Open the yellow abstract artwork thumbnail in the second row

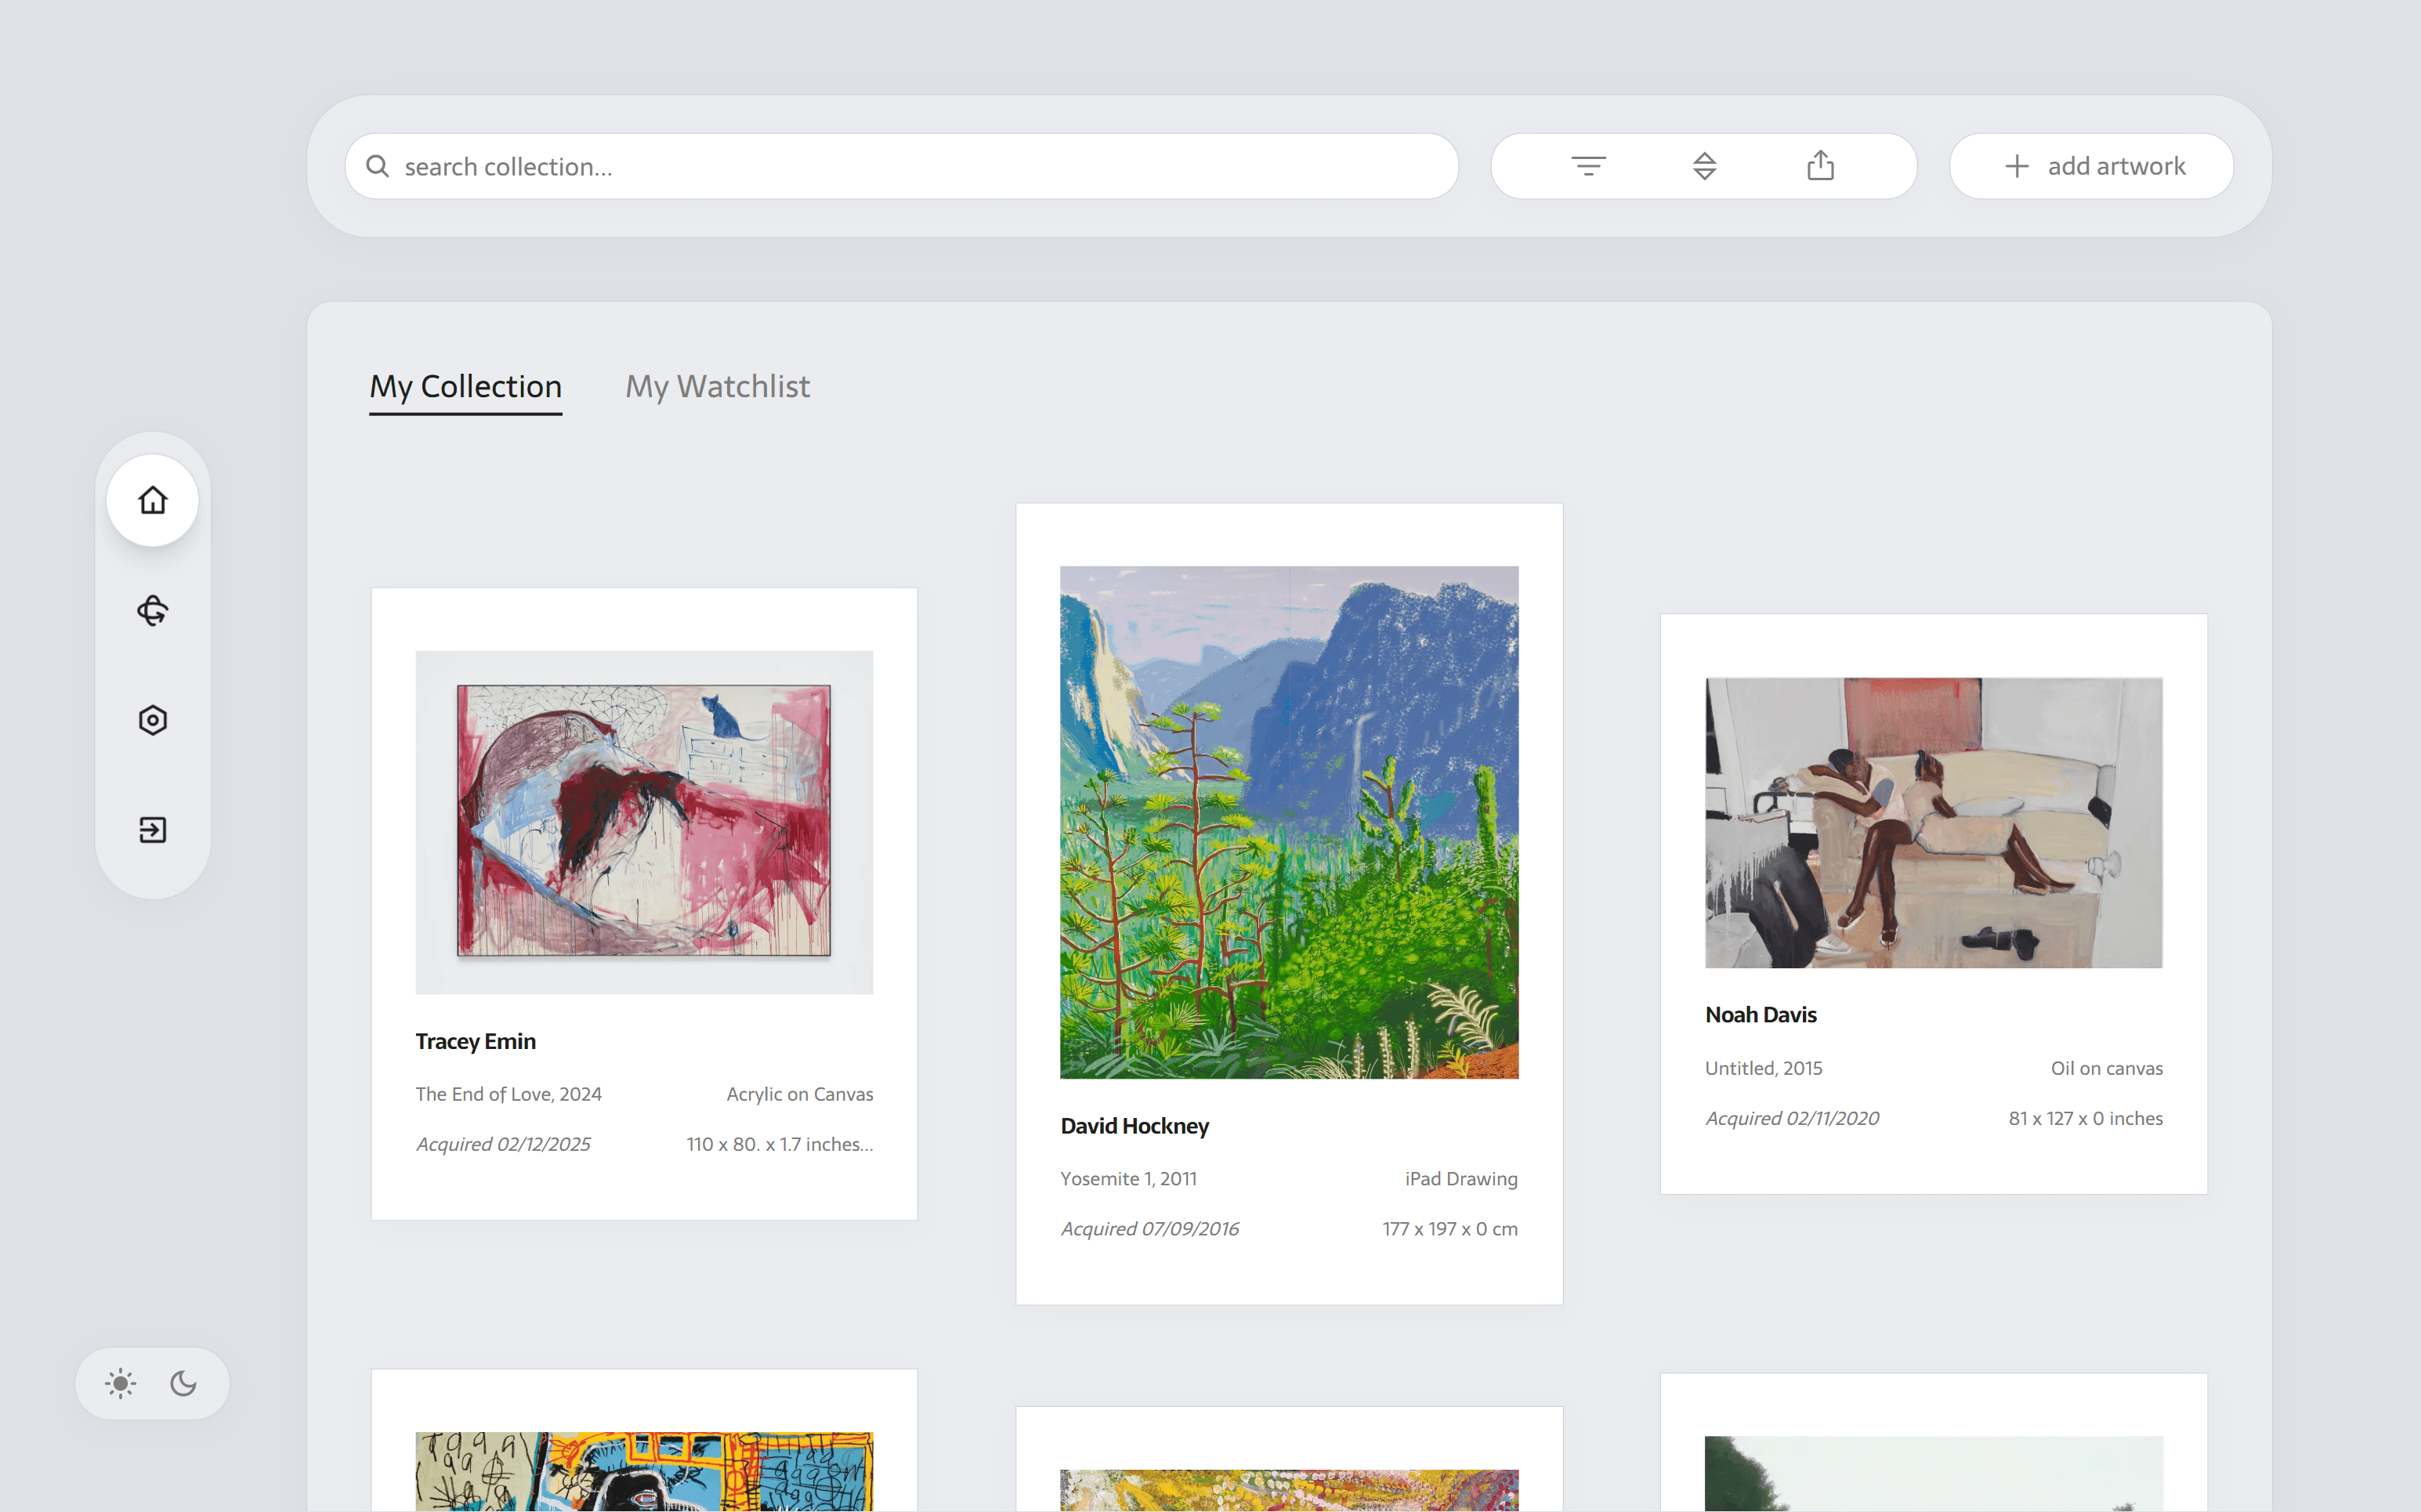coord(1289,1491)
